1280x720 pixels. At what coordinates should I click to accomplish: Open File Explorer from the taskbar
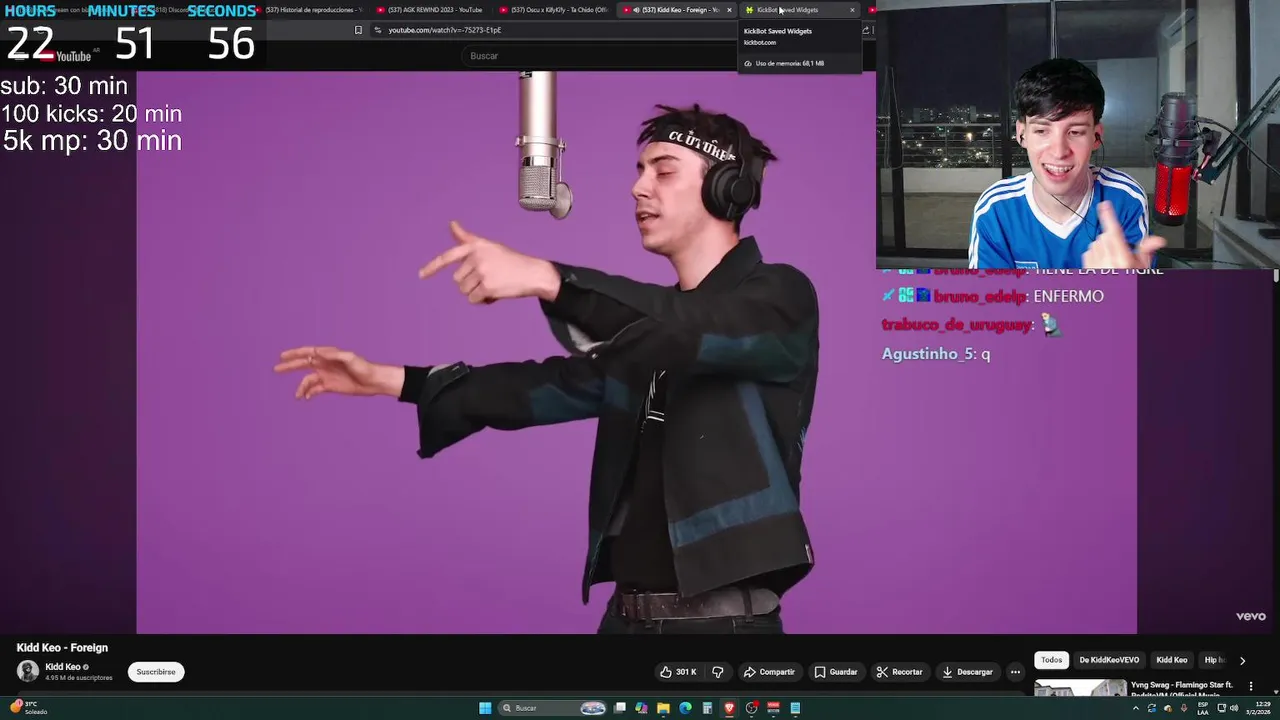[663, 708]
